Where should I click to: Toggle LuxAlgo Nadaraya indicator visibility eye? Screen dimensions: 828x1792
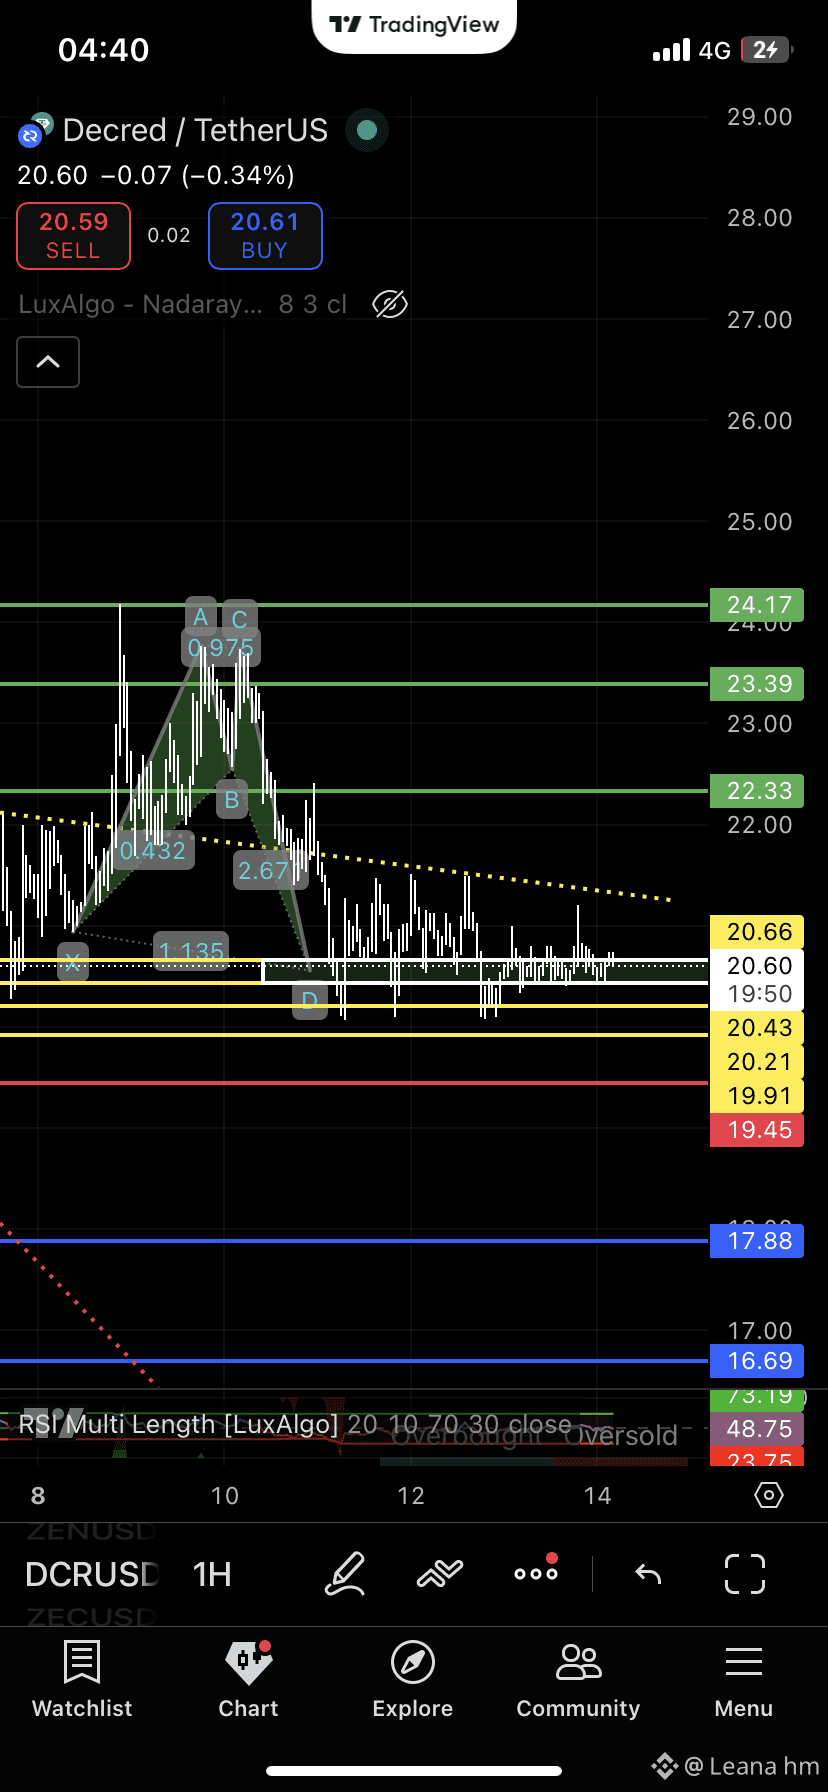390,304
